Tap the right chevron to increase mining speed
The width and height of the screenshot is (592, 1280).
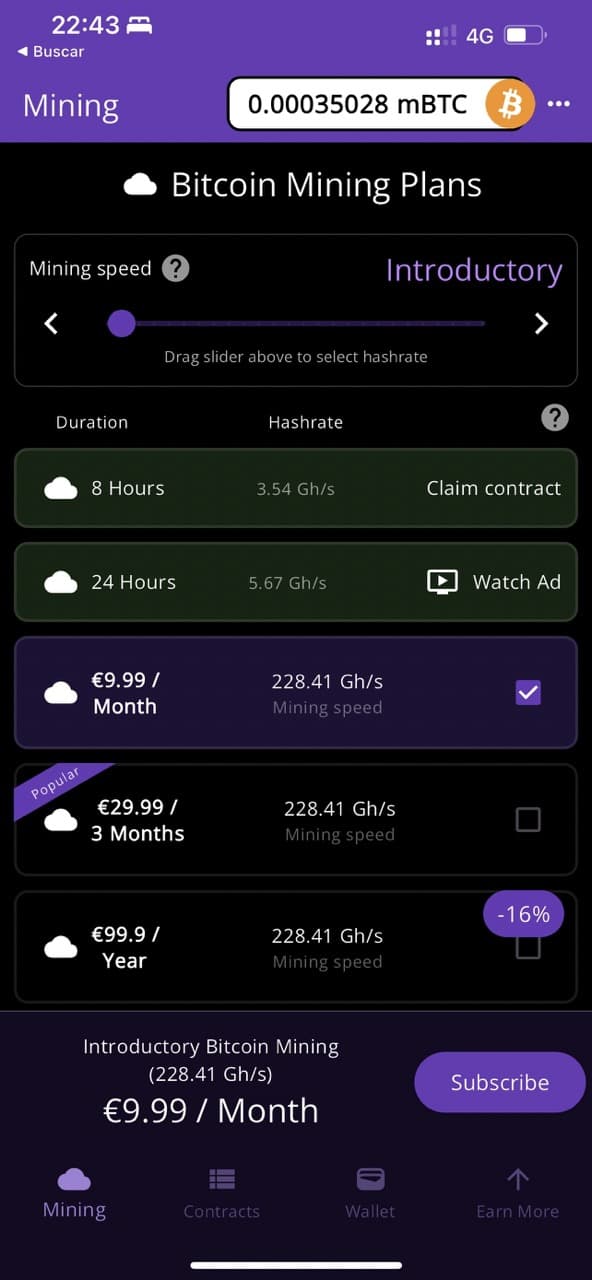point(541,323)
